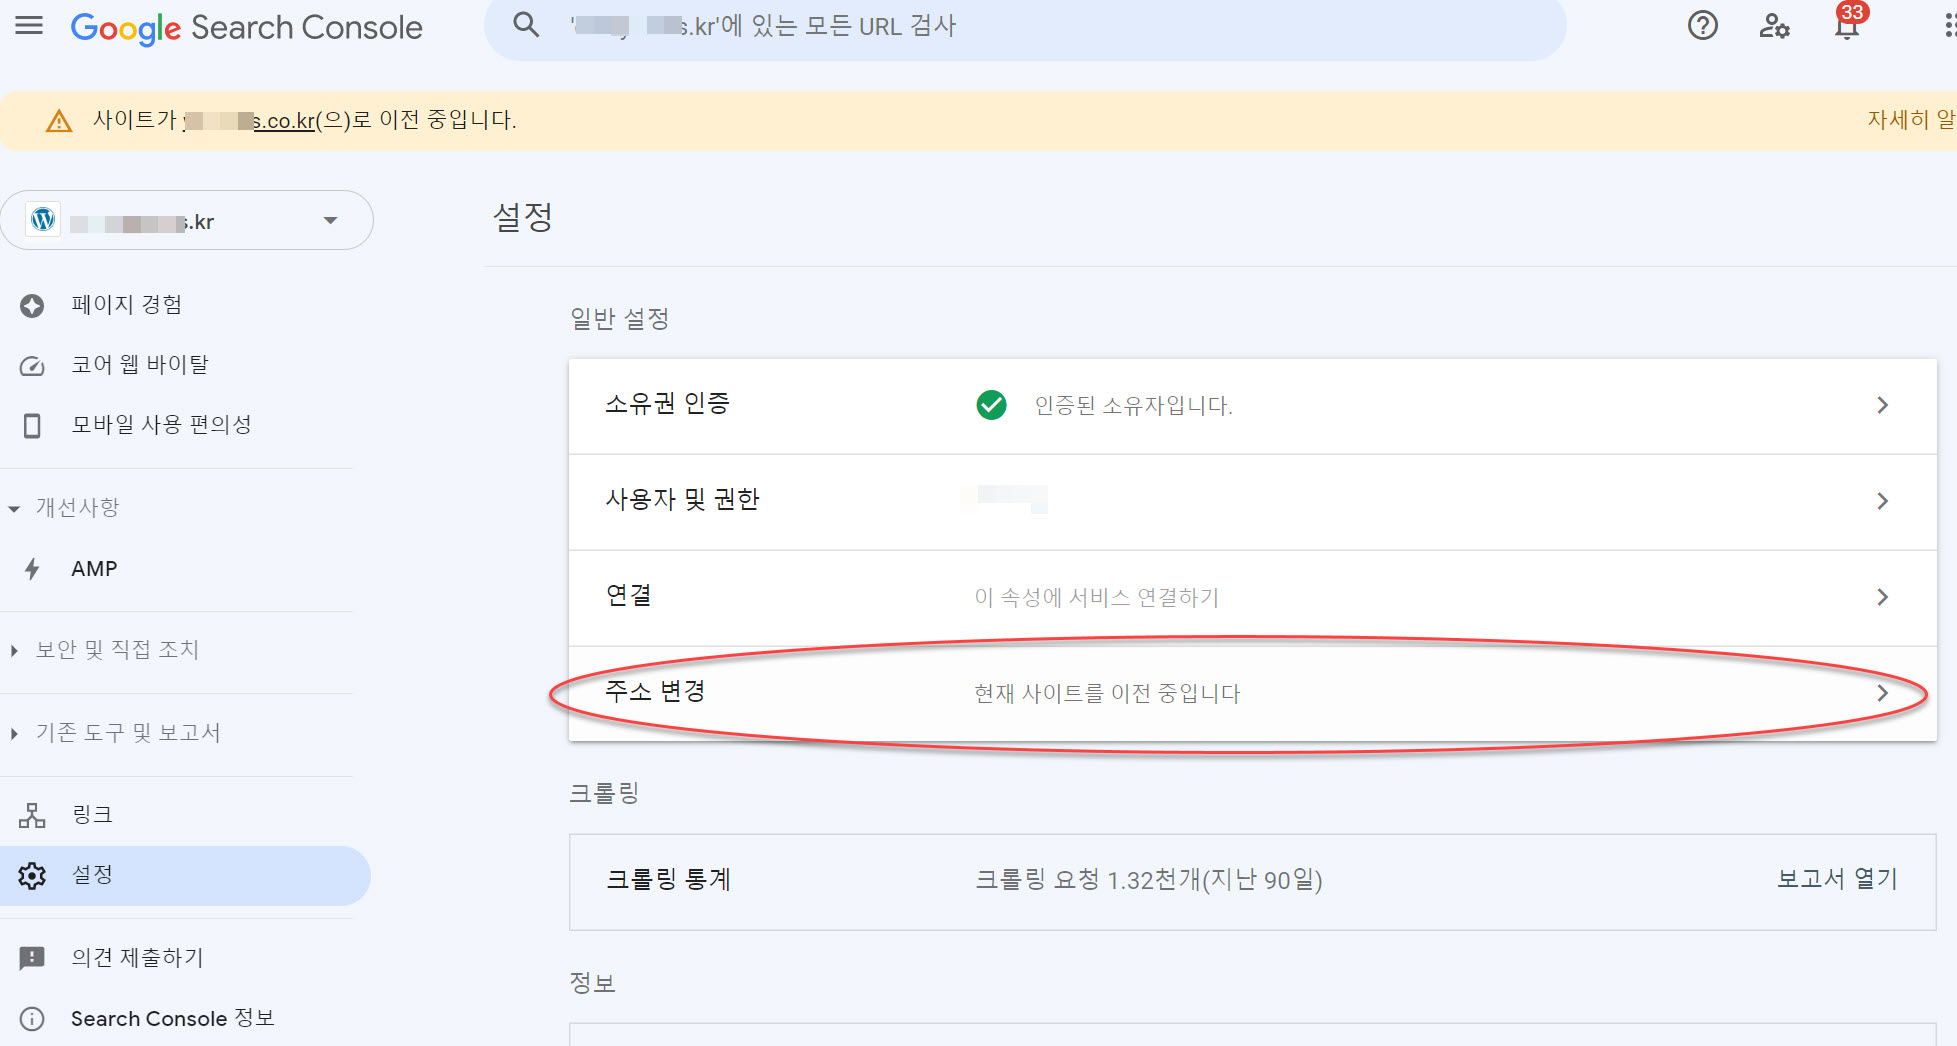Click the 크롤링 통계 label

coord(668,880)
